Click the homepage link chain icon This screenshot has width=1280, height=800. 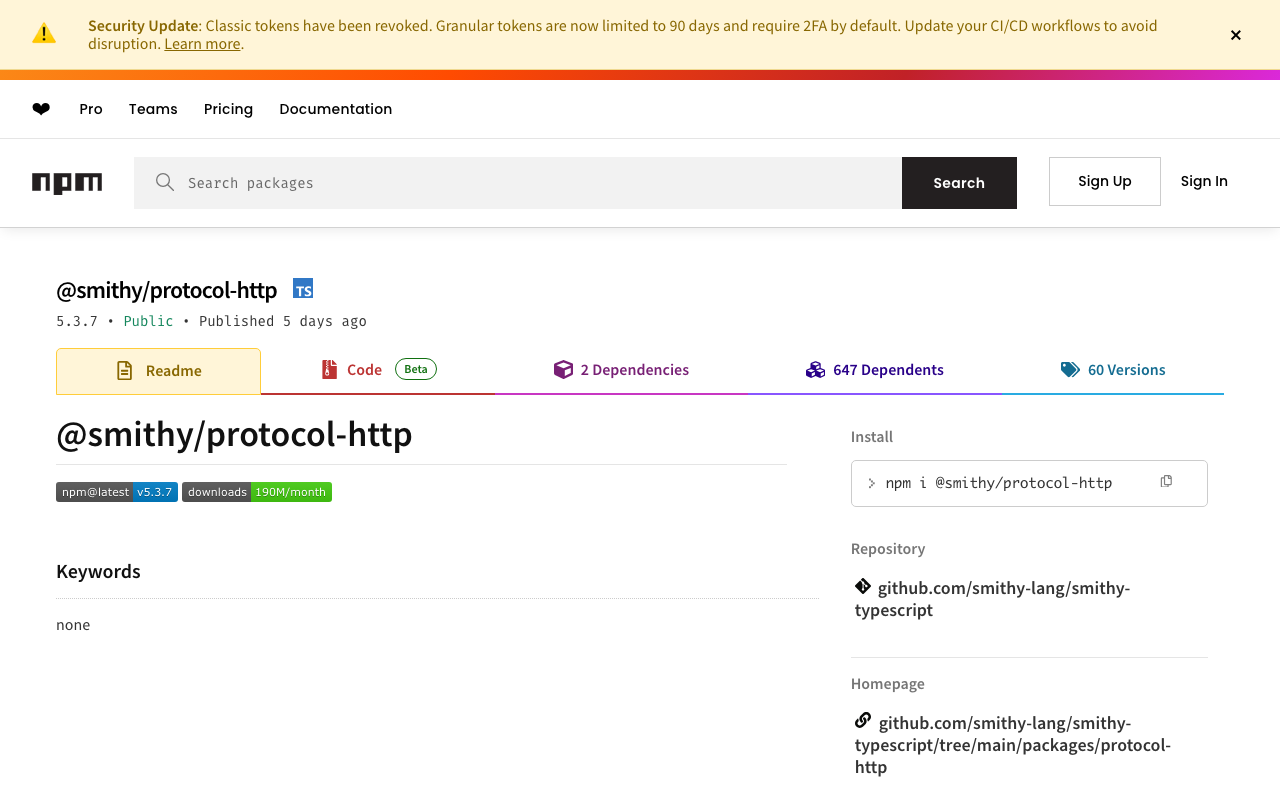click(863, 721)
